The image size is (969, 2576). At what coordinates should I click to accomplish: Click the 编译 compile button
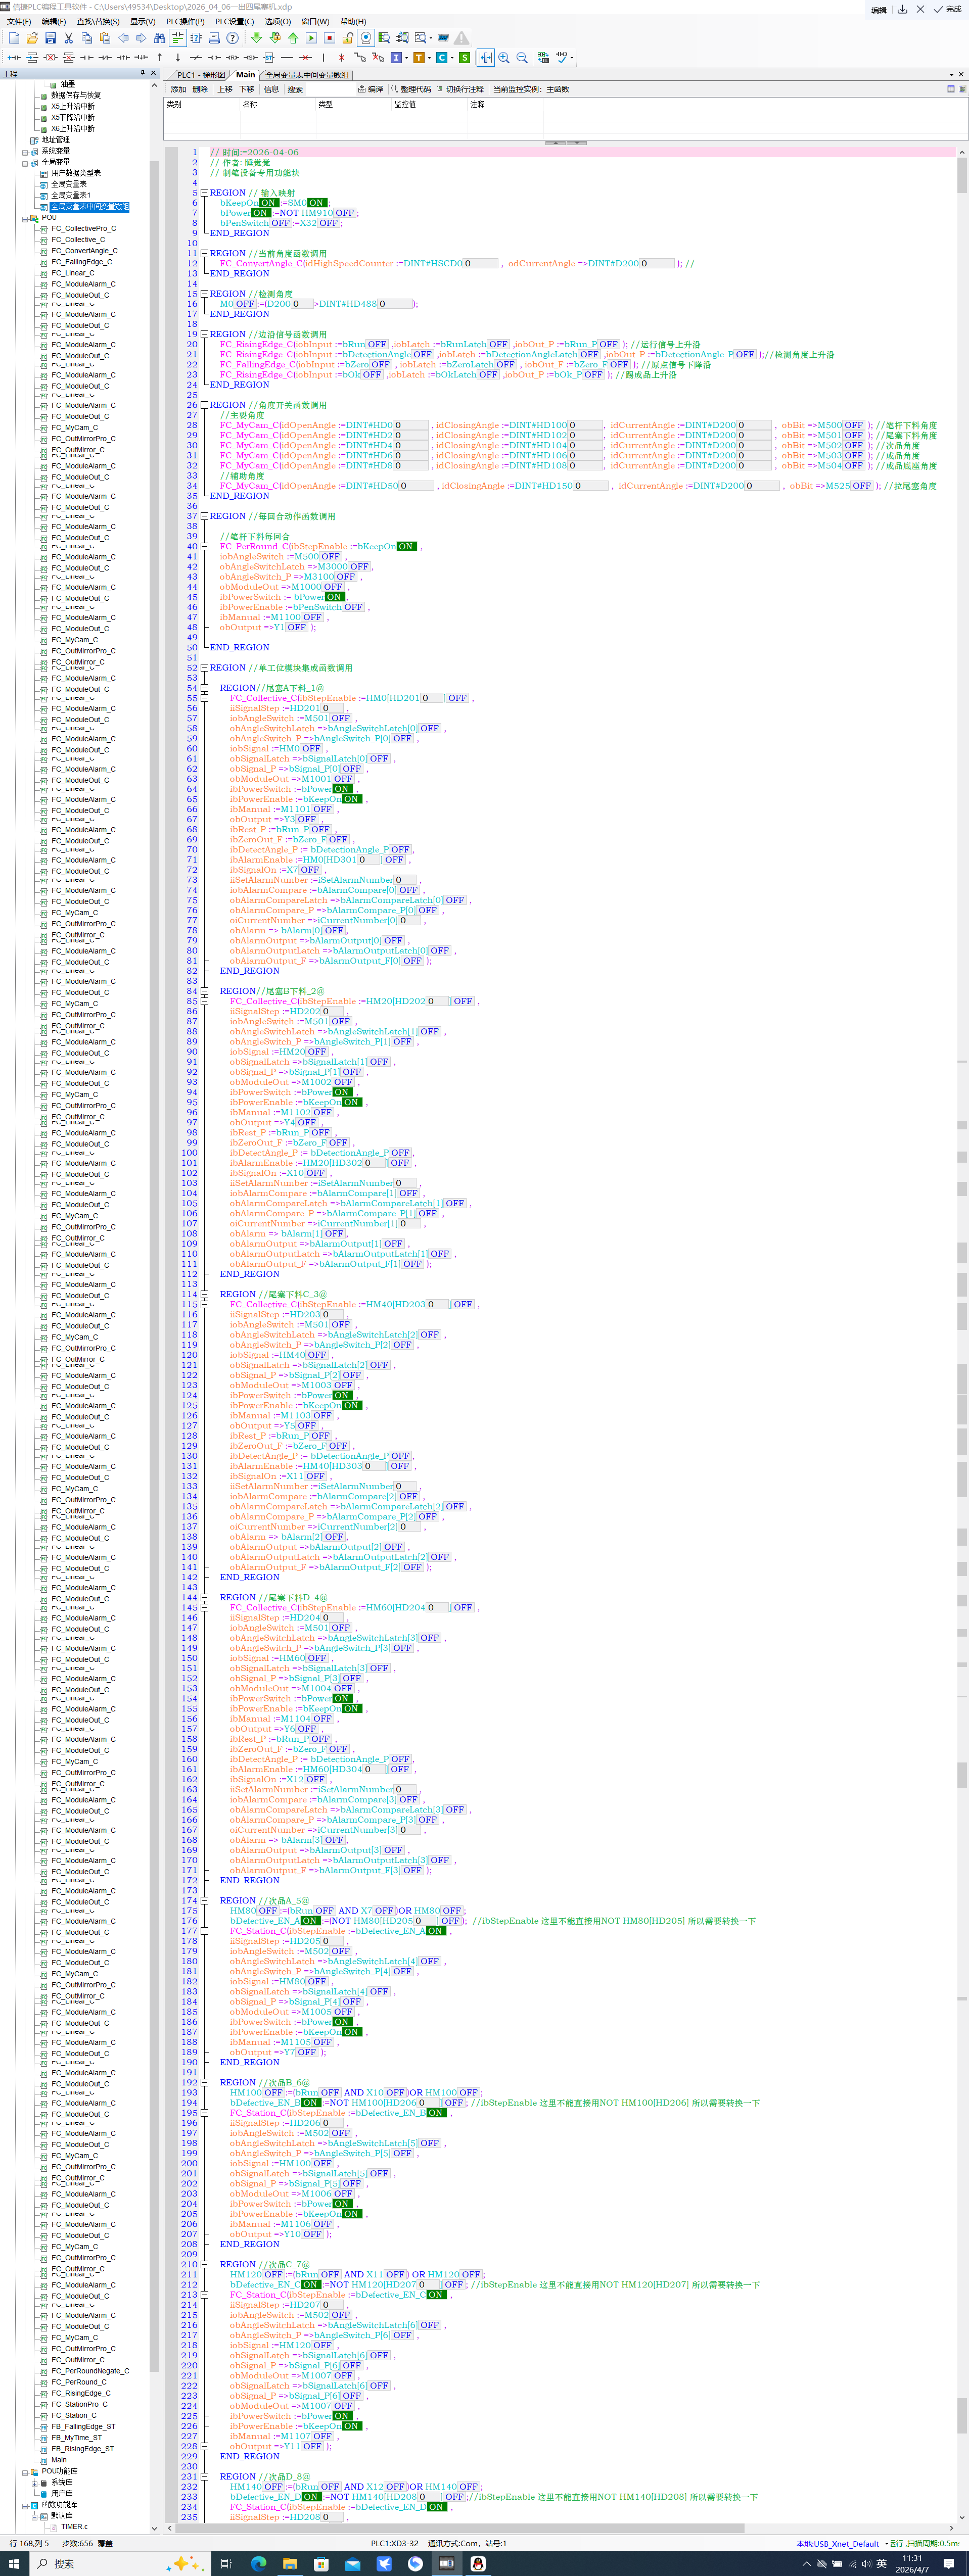(371, 89)
